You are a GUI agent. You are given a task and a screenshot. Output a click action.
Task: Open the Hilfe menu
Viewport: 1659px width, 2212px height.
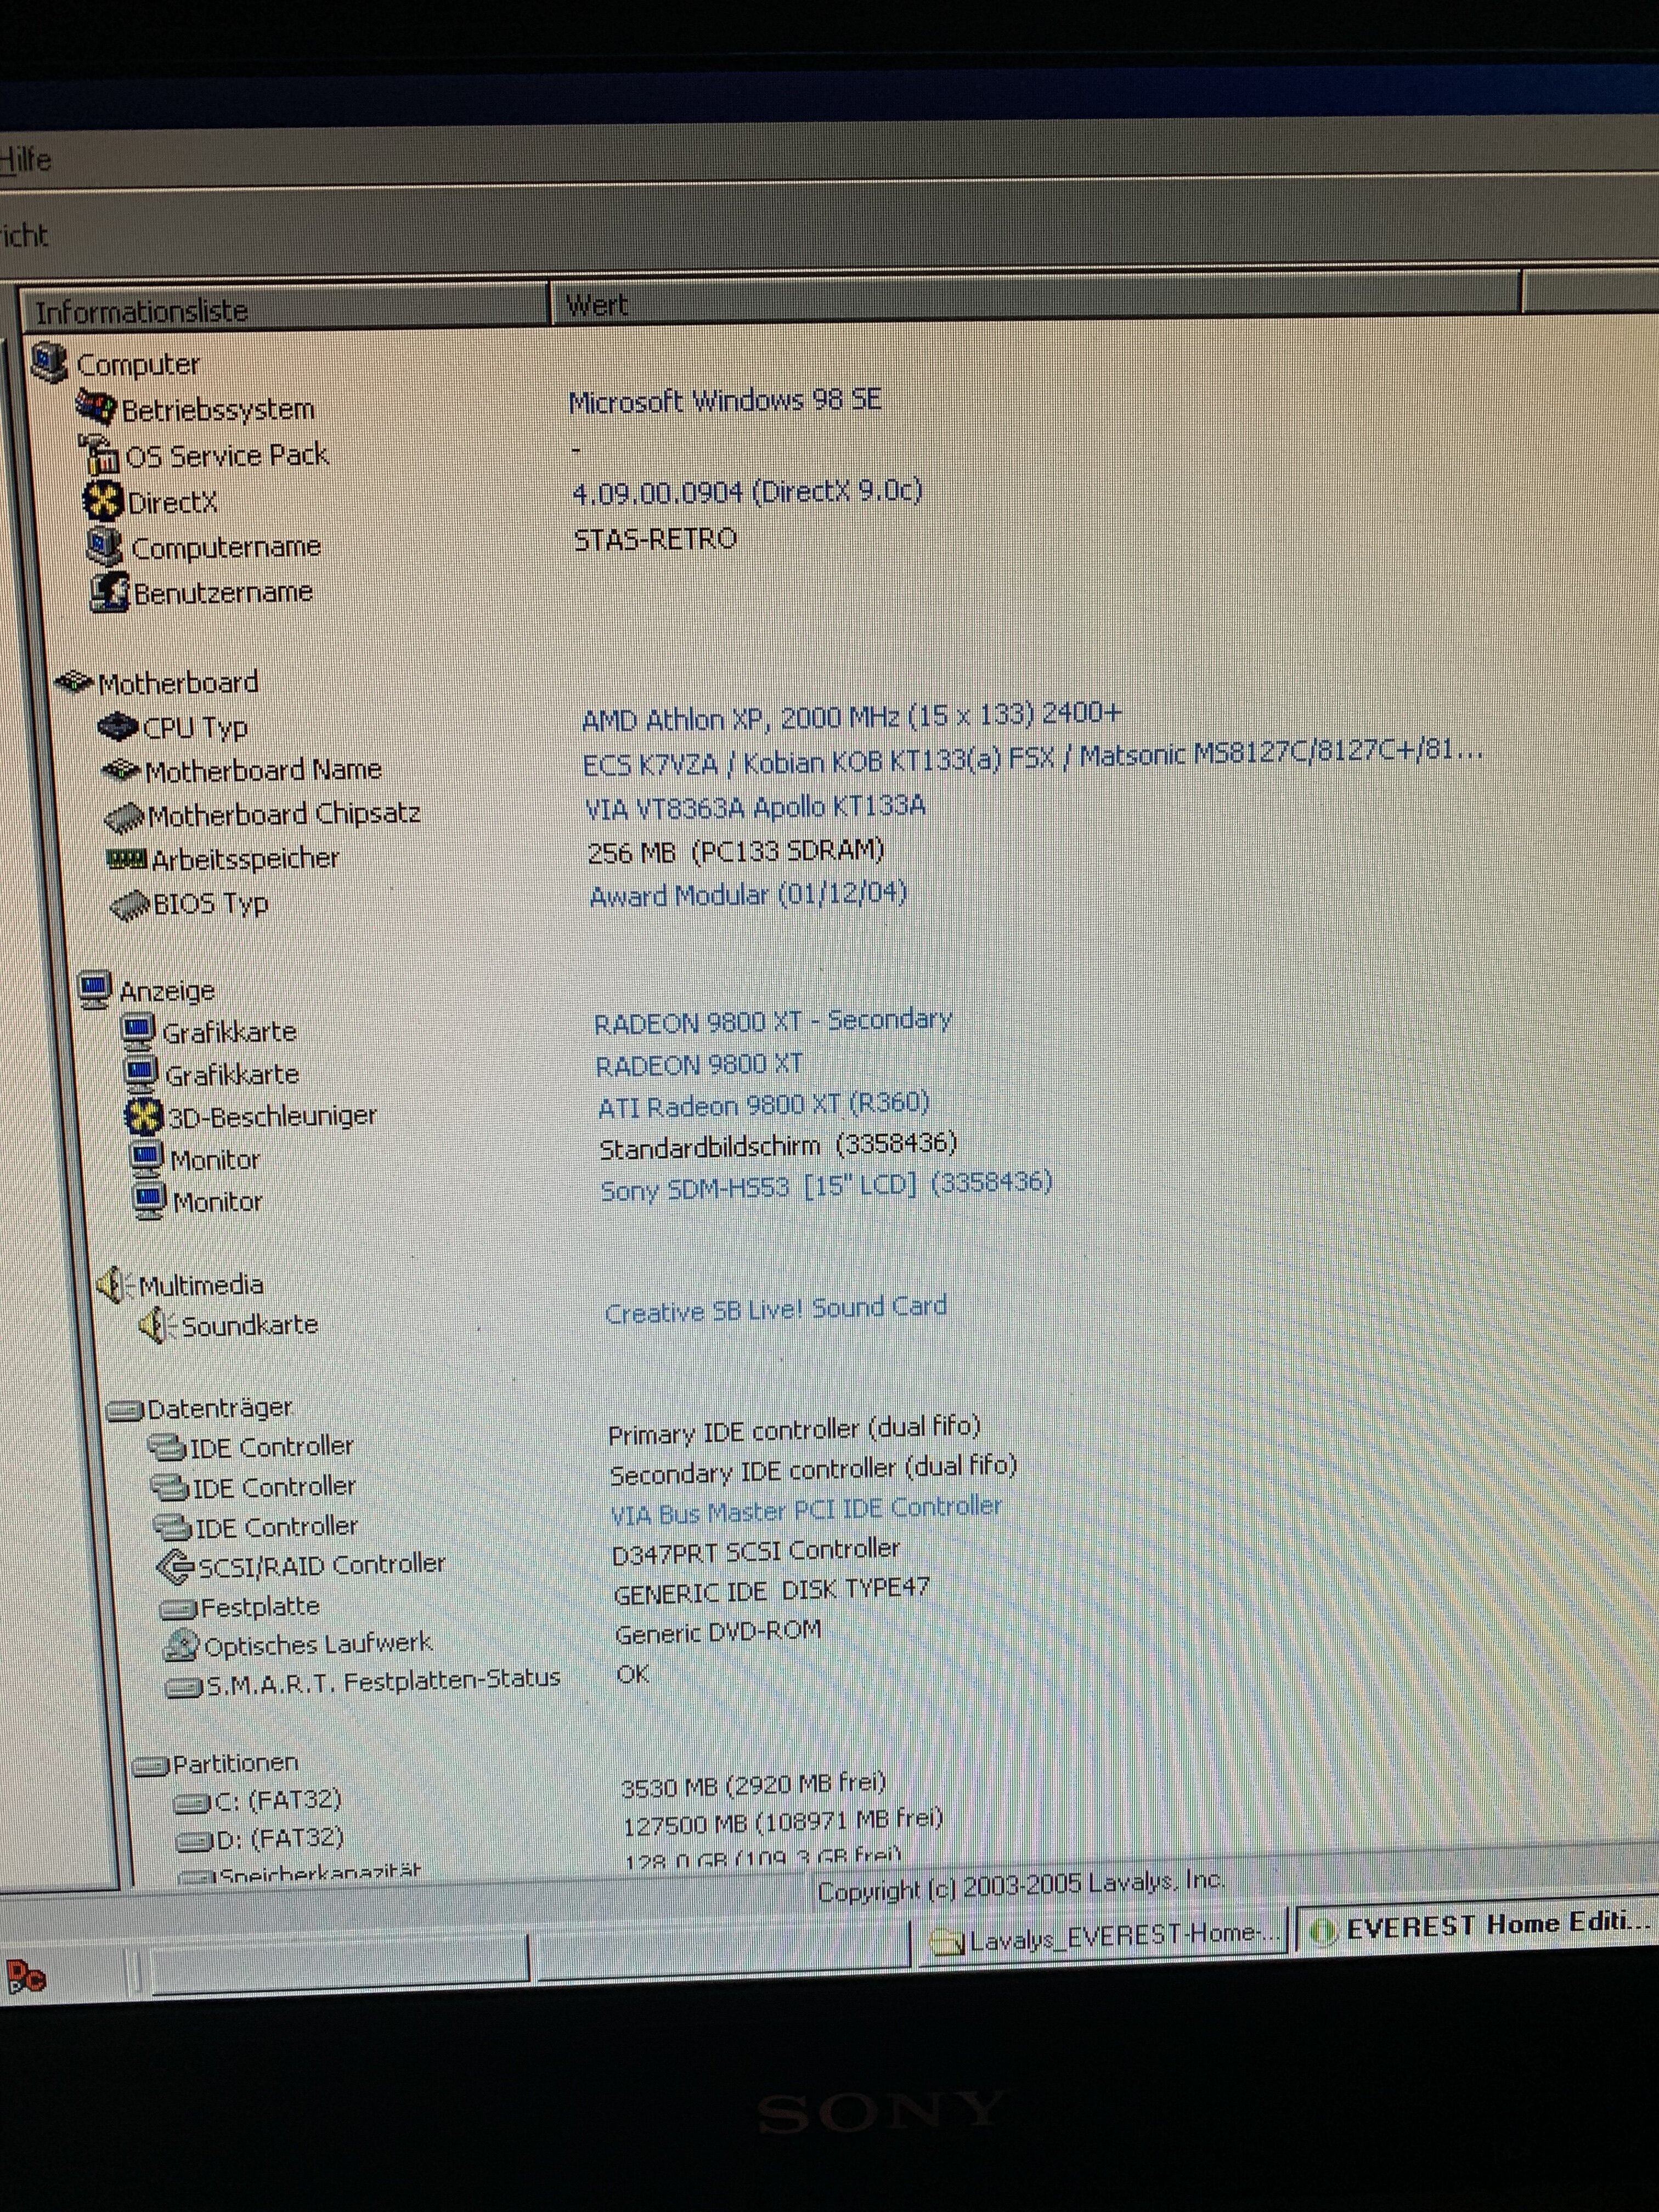24,159
